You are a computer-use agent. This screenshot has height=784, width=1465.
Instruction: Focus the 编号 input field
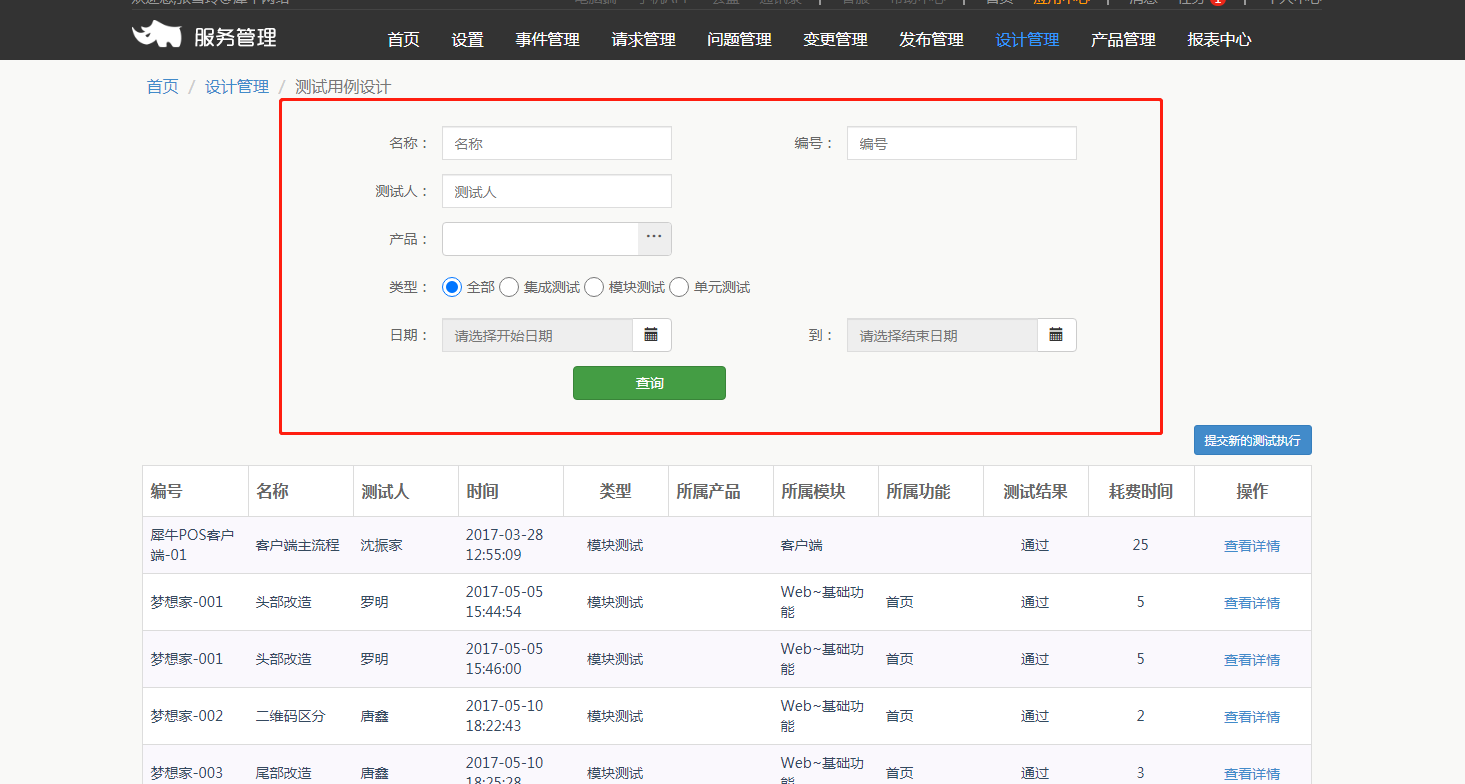962,143
